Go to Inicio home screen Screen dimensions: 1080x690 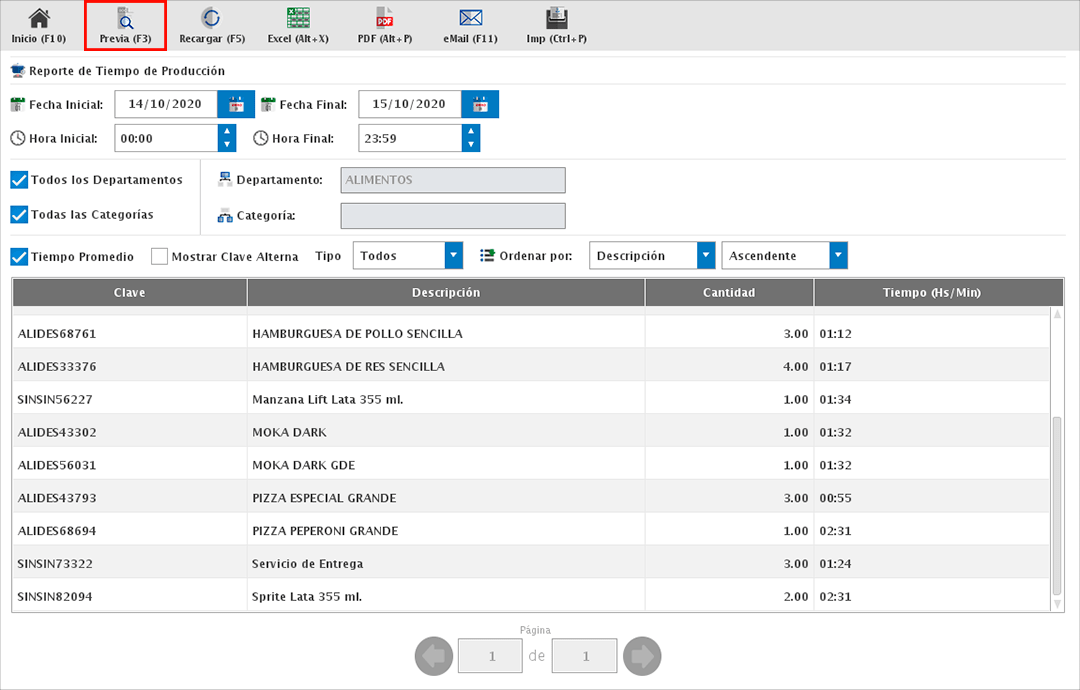click(x=38, y=26)
